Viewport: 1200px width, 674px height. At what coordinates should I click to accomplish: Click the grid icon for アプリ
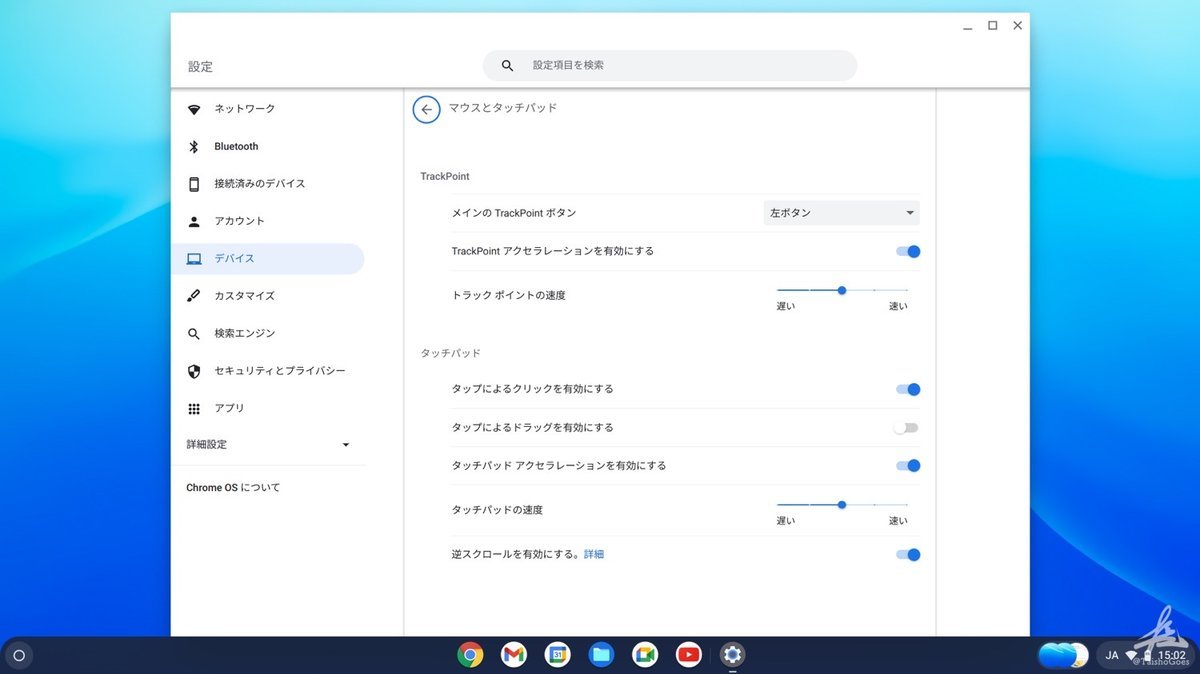[194, 409]
